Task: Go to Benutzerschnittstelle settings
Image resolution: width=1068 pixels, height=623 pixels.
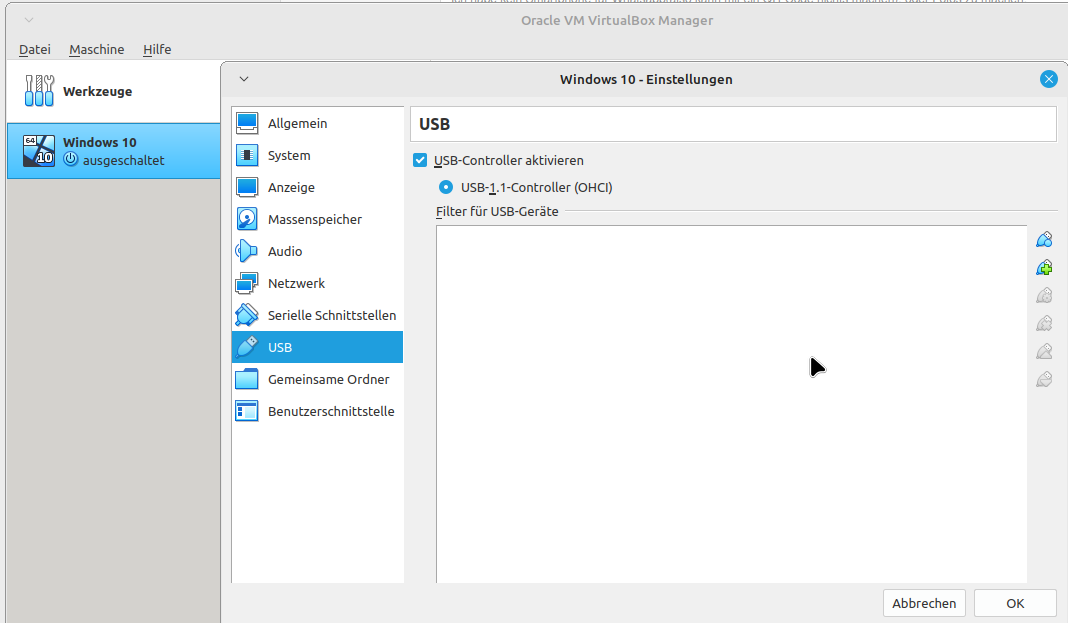Action: (317, 411)
